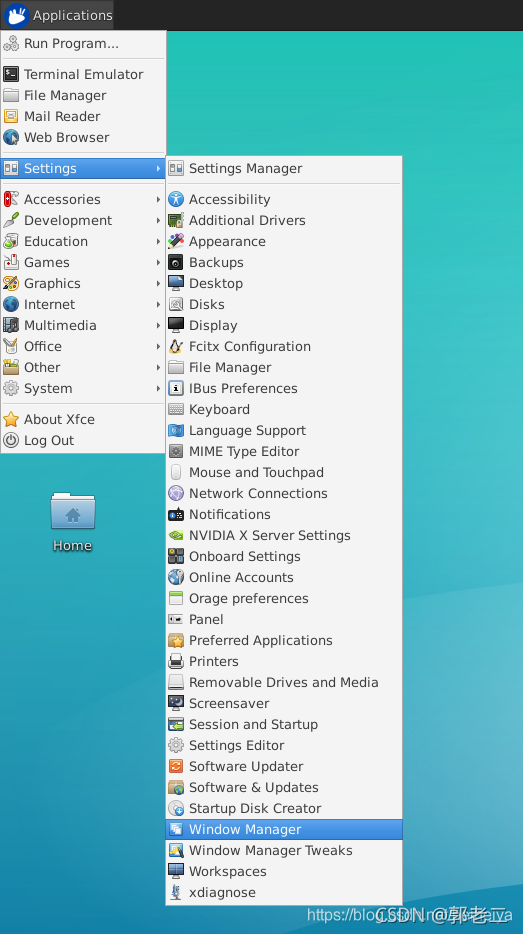The image size is (523, 934).
Task: Select the Panel entry
Action: (284, 619)
